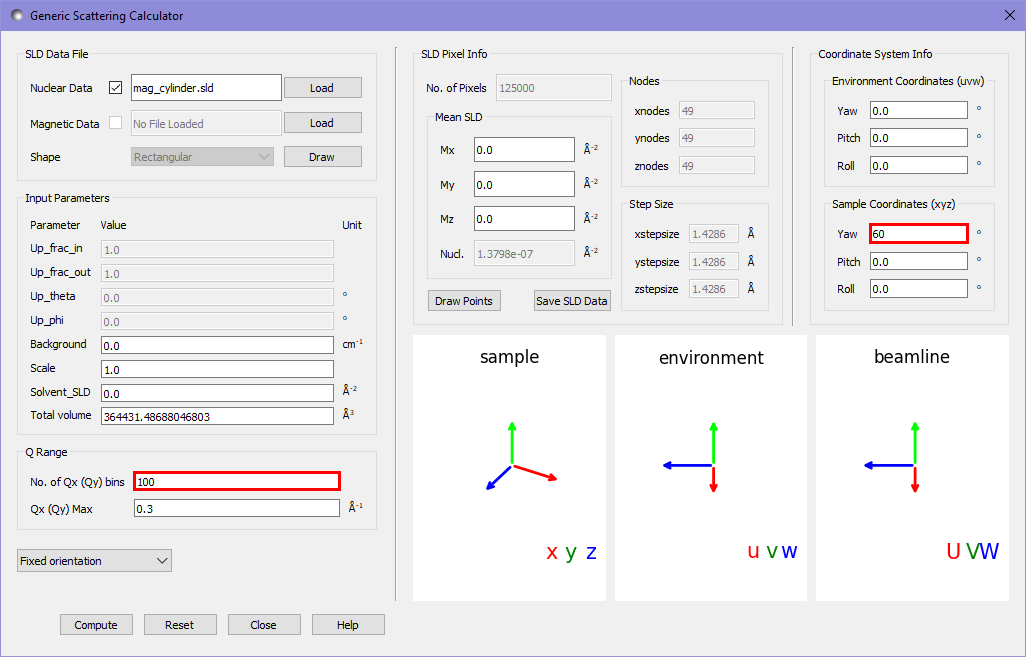
Task: Click the app icon in title bar
Action: (x=16, y=16)
